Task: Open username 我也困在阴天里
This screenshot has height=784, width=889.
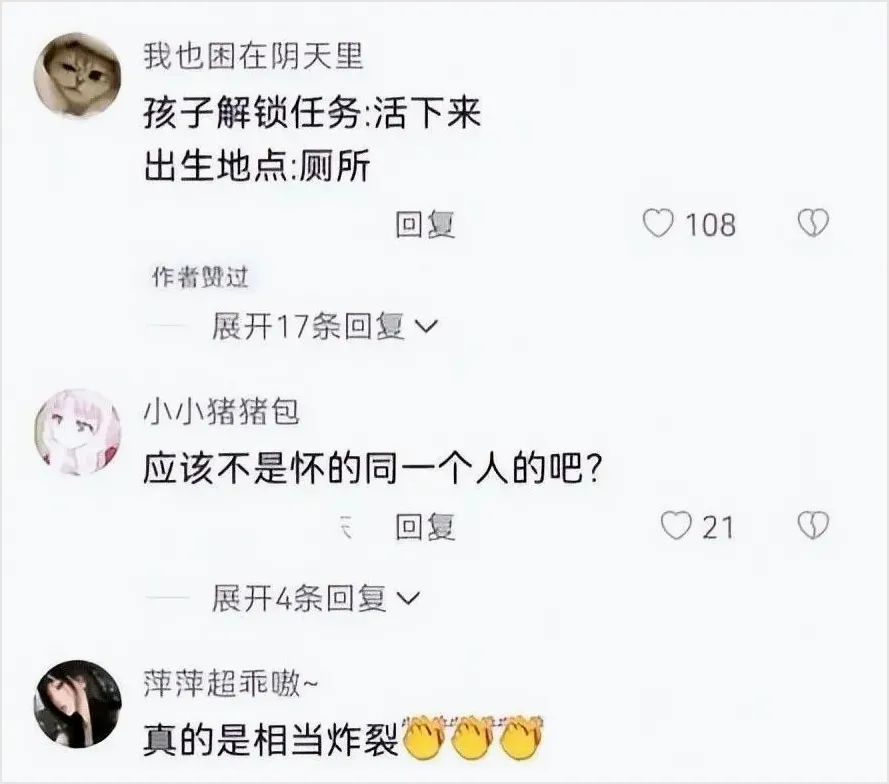Action: coord(253,57)
